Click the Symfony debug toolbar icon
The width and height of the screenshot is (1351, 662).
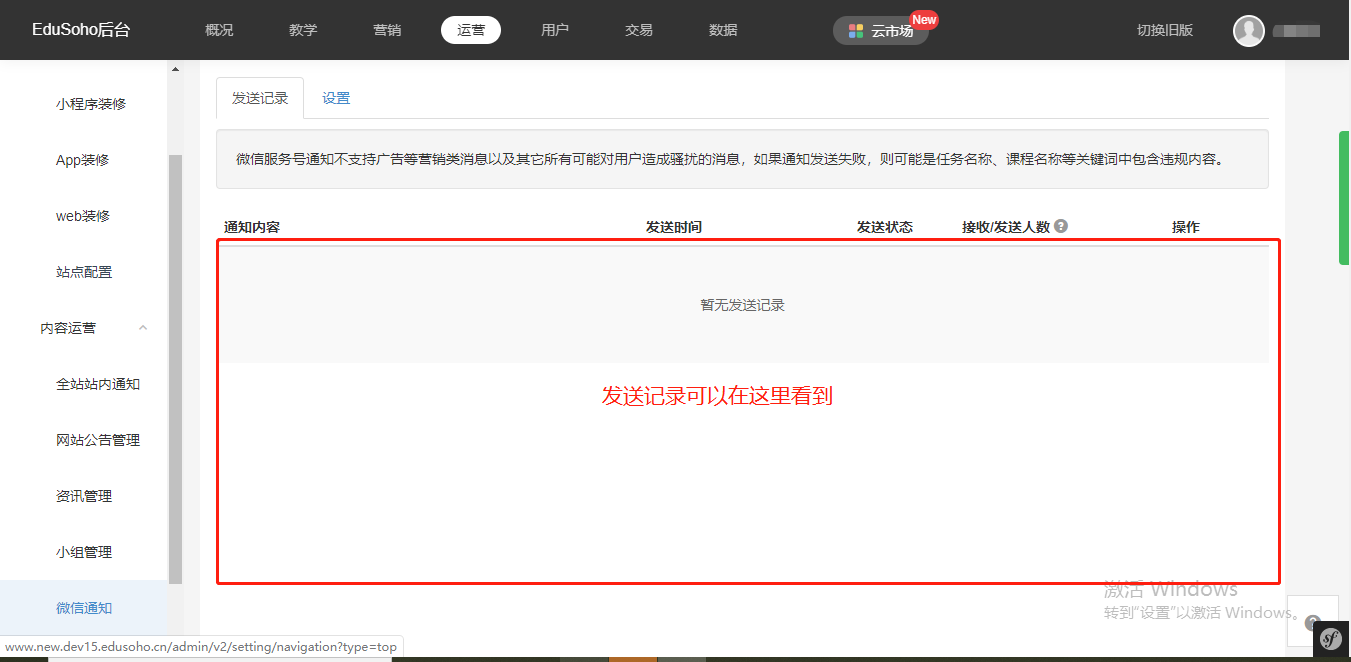(1331, 639)
